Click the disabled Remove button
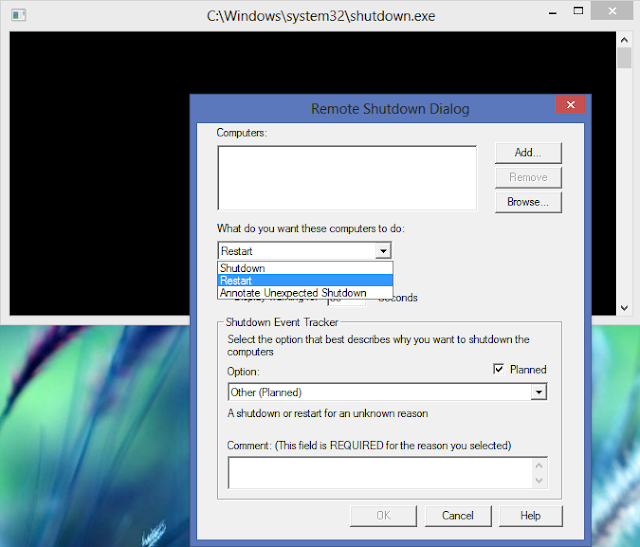 pos(528,177)
